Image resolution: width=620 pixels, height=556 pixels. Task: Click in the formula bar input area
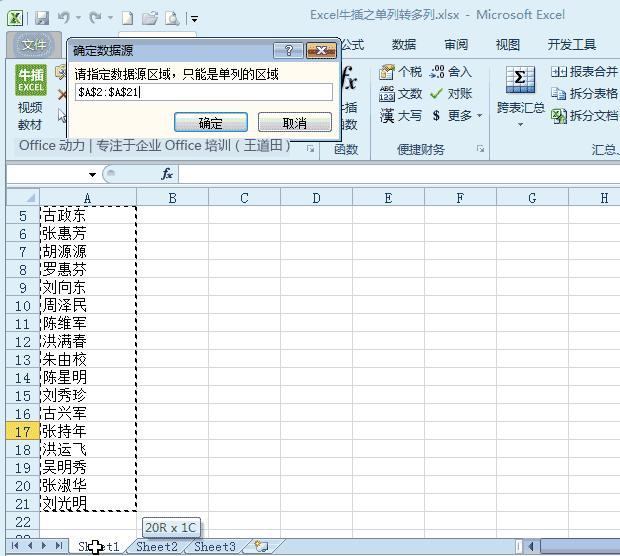[x=399, y=174]
